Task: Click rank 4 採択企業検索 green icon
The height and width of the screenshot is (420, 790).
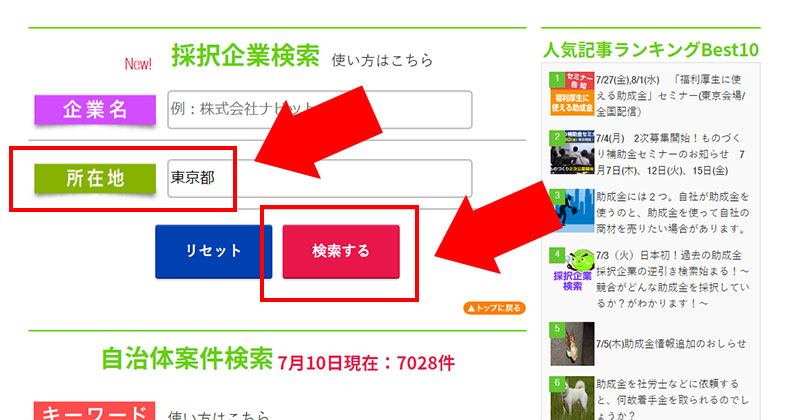Action: [571, 271]
